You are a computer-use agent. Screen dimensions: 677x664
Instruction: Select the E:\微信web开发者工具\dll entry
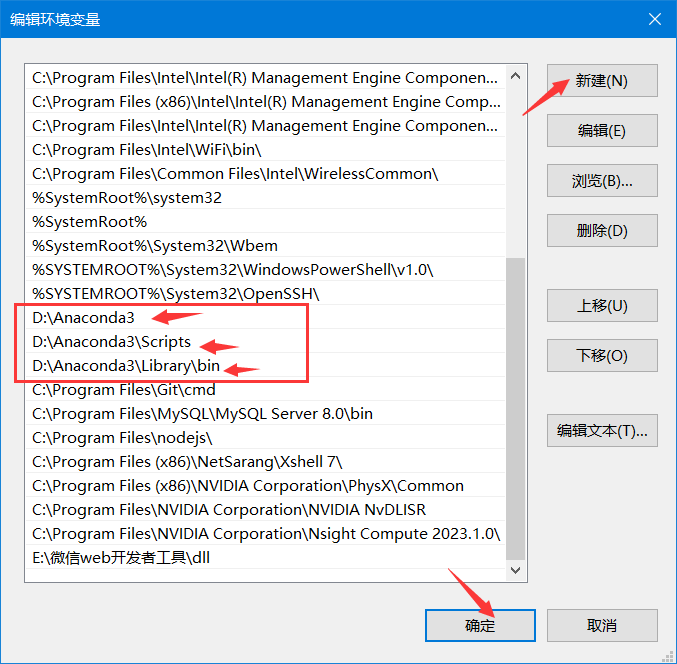click(x=265, y=558)
